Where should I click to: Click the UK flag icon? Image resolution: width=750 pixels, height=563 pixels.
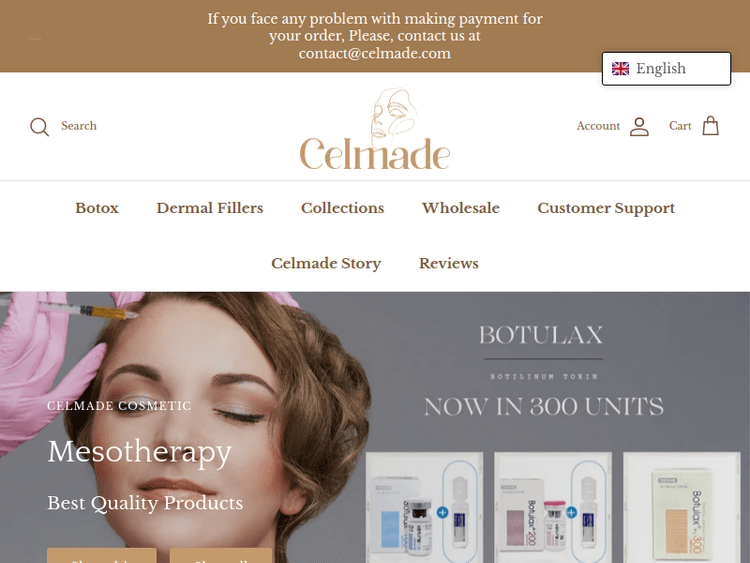[620, 69]
